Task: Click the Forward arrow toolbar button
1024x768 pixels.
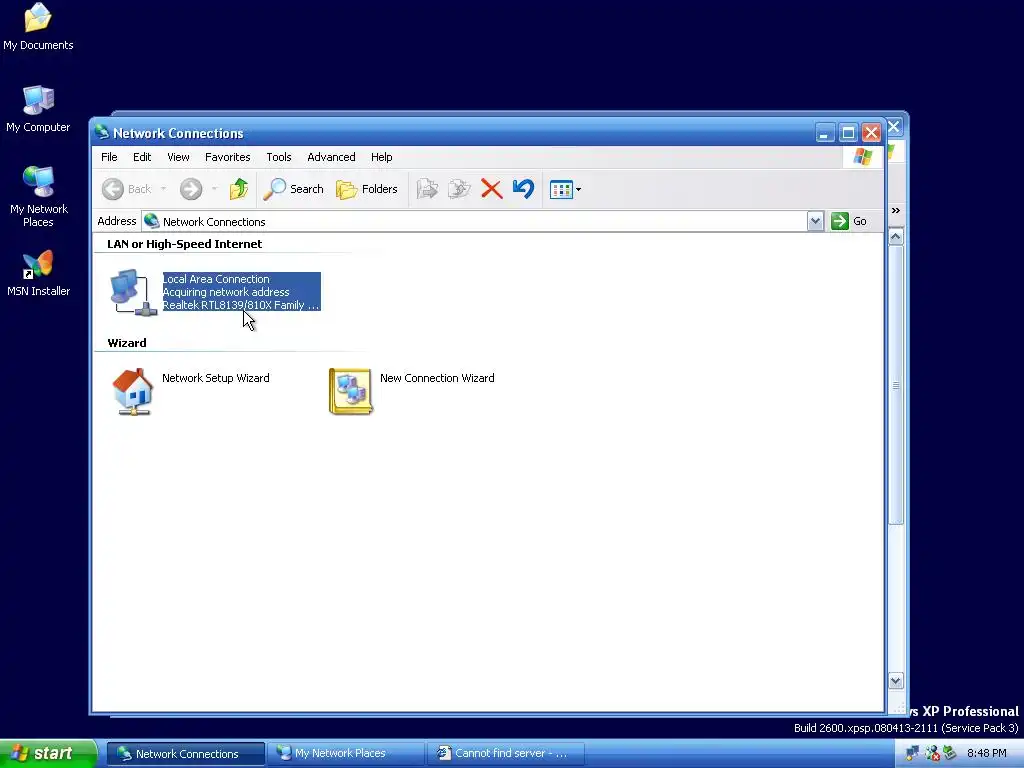Action: (x=191, y=189)
